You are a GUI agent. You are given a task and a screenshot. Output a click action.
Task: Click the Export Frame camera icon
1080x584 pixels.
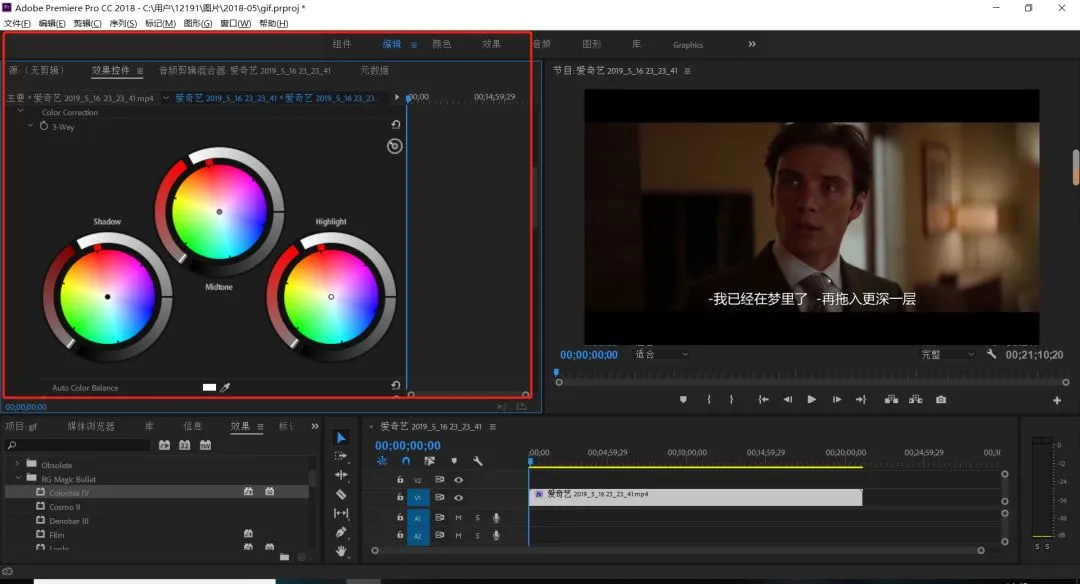coord(941,400)
